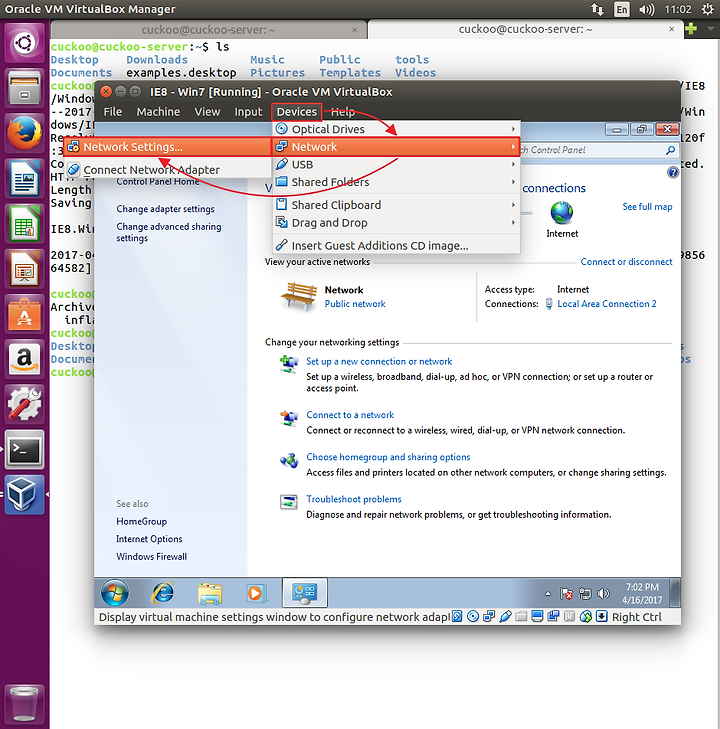Image resolution: width=720 pixels, height=729 pixels.
Task: Expand the Shared Clipboard submenu
Action: click(x=396, y=205)
